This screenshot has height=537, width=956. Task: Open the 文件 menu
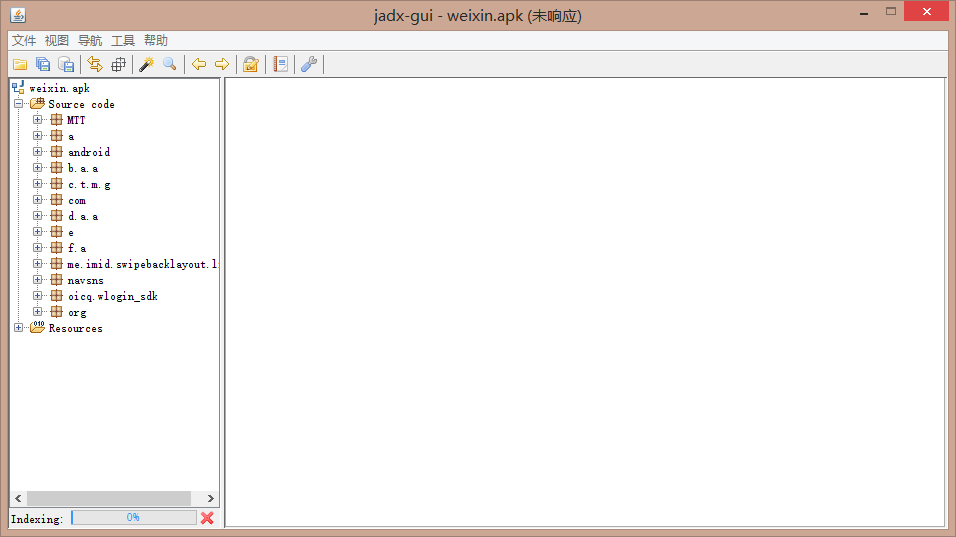coord(24,40)
